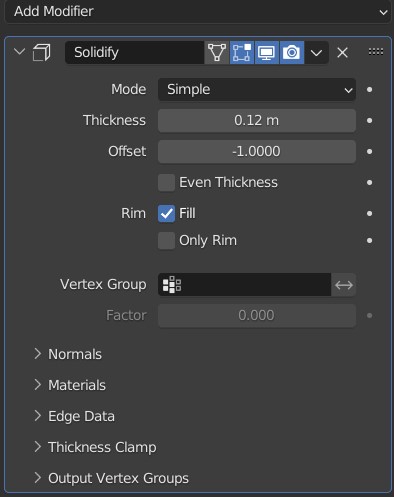Toggle Edit Mode display for Solidify
The height and width of the screenshot is (497, 394).
pyautogui.click(x=242, y=53)
